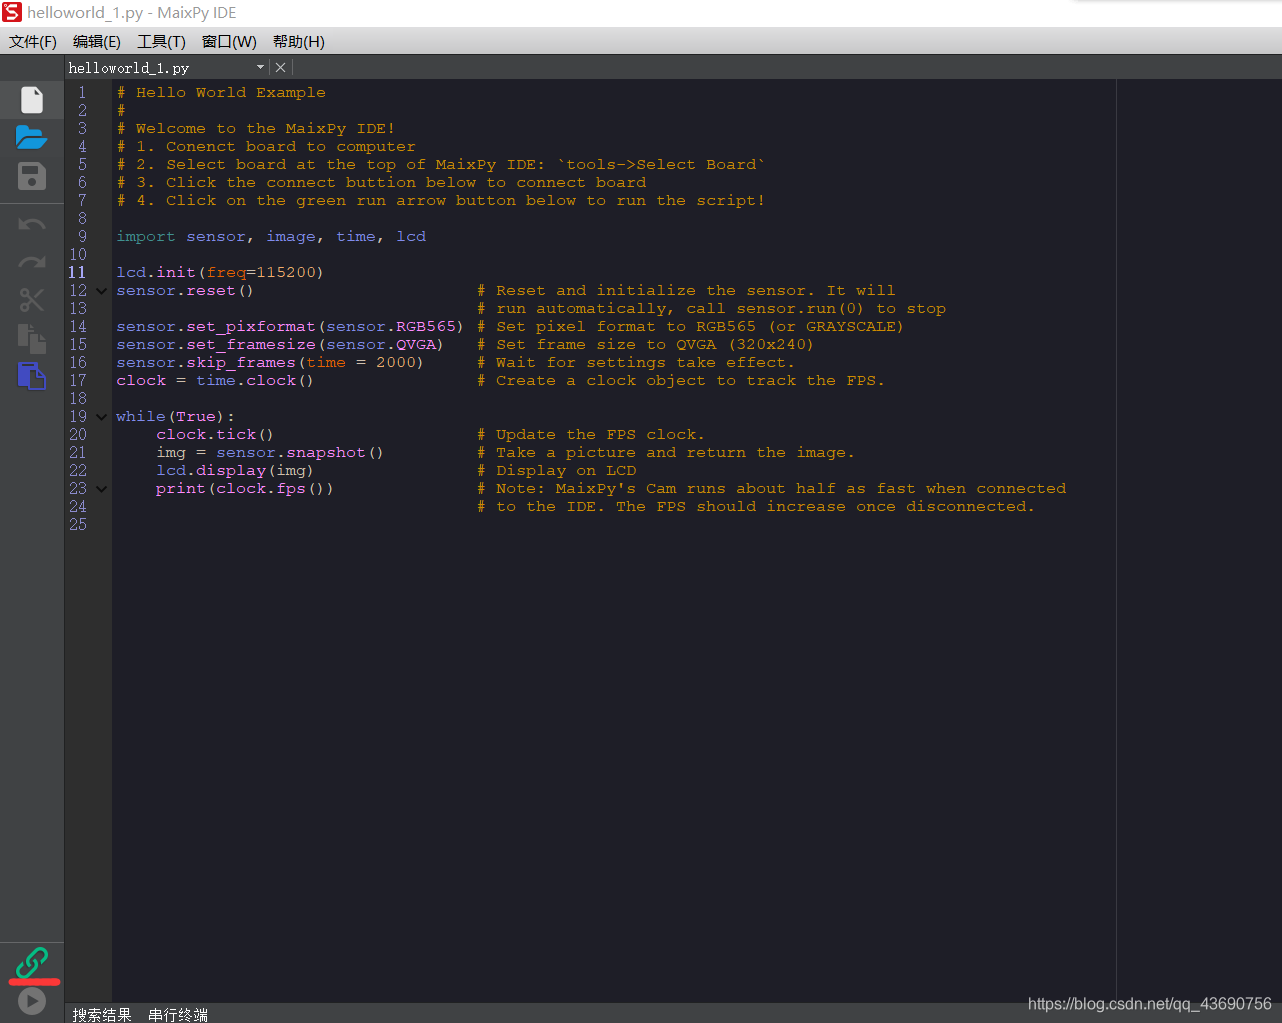Redo the last edit

[32, 262]
